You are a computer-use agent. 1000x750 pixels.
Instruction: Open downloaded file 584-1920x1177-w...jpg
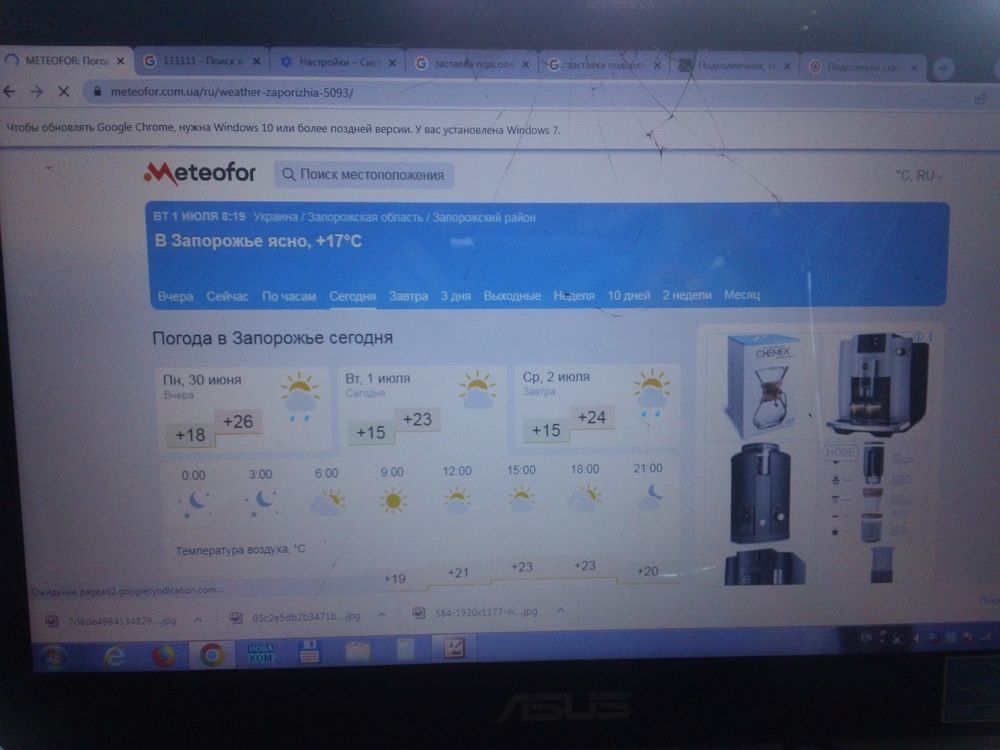(x=477, y=612)
